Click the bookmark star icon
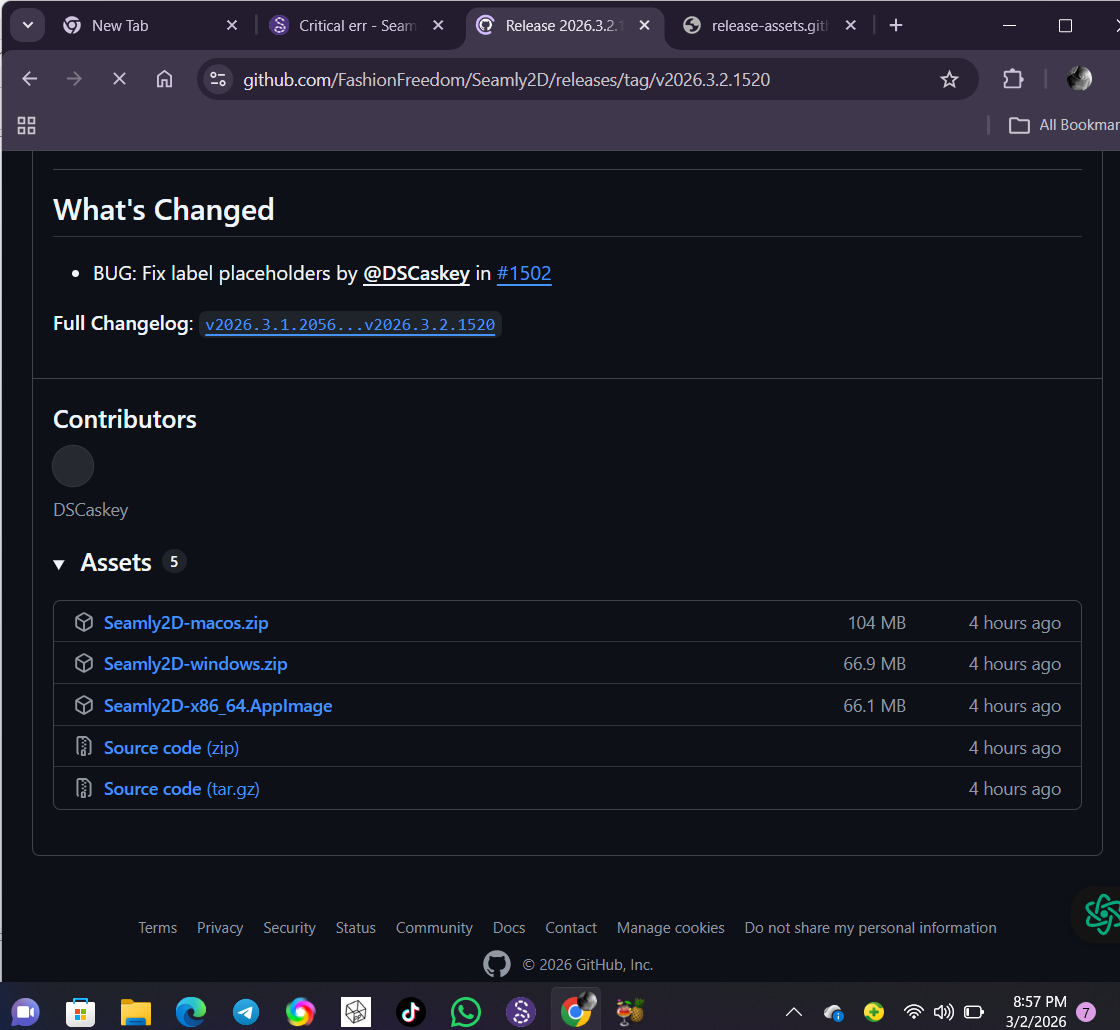The width and height of the screenshot is (1120, 1030). [x=949, y=79]
